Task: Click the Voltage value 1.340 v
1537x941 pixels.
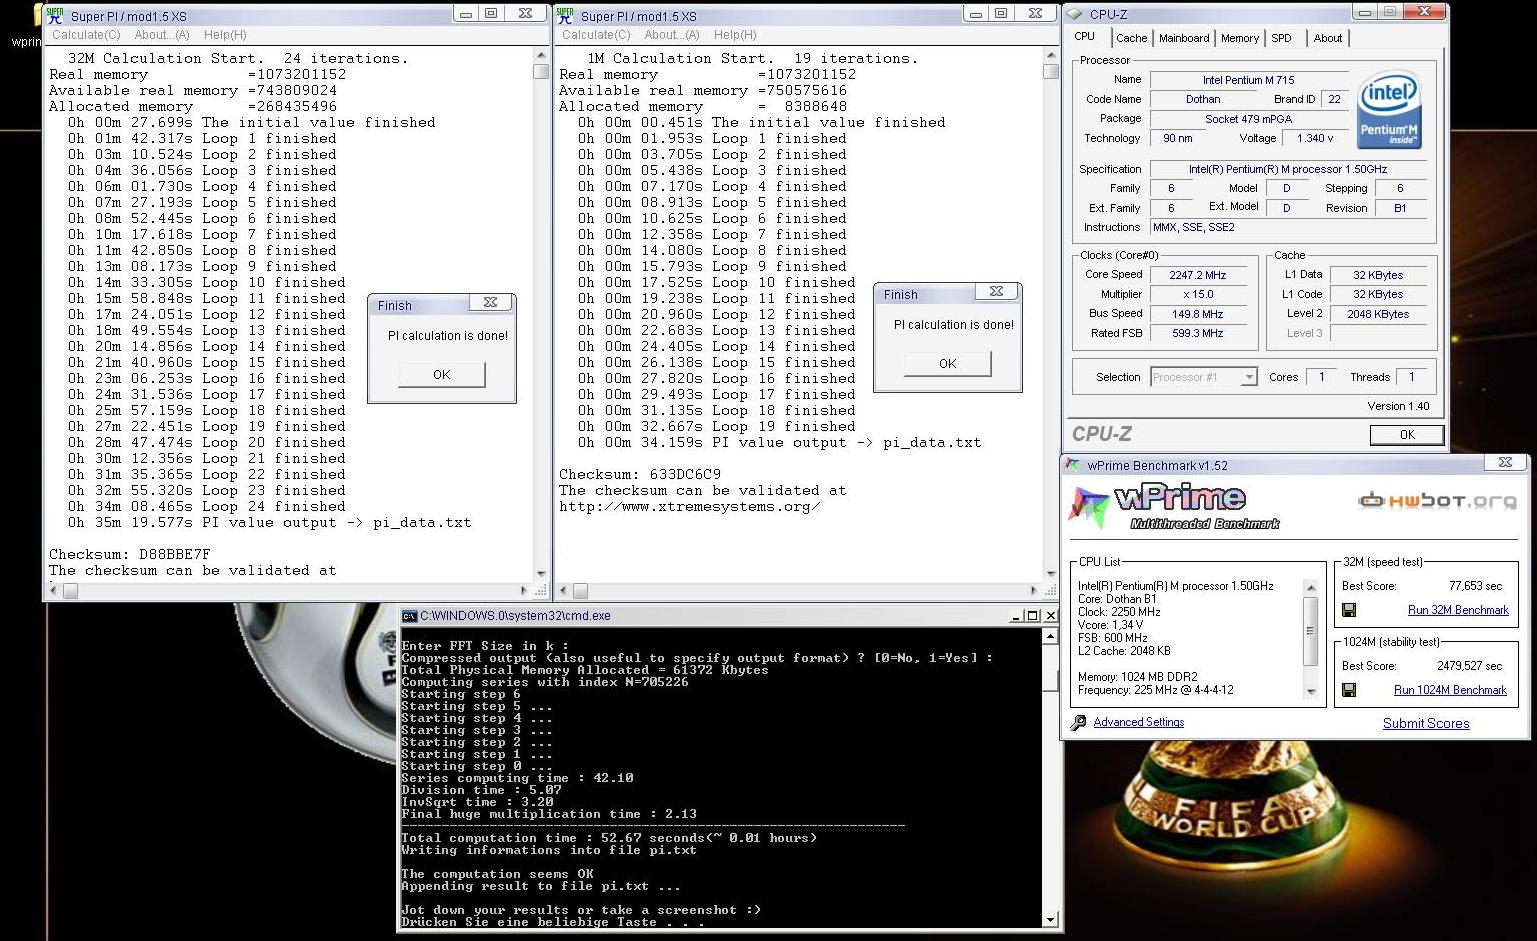Action: tap(1314, 138)
